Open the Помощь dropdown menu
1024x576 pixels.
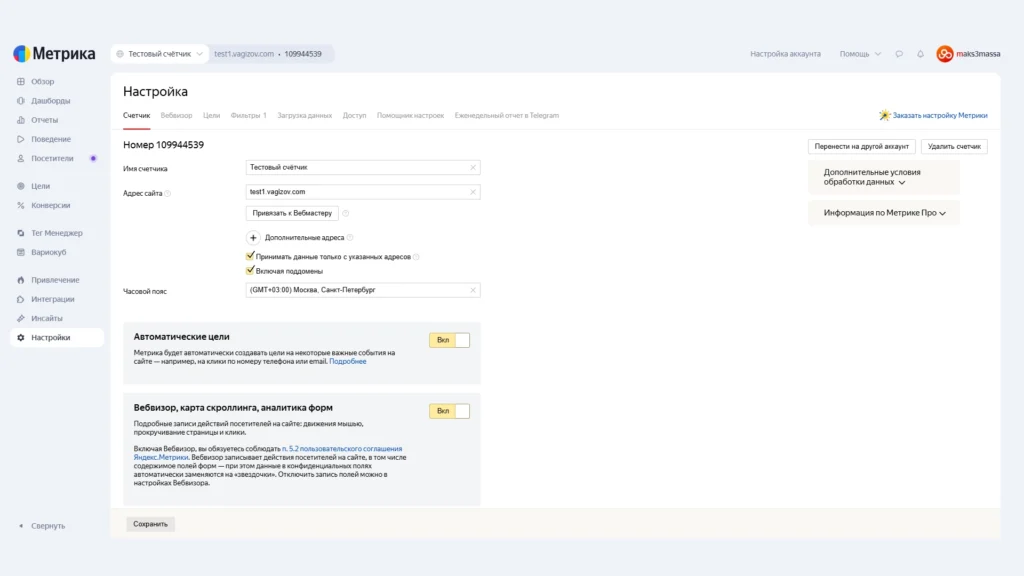[x=860, y=54]
